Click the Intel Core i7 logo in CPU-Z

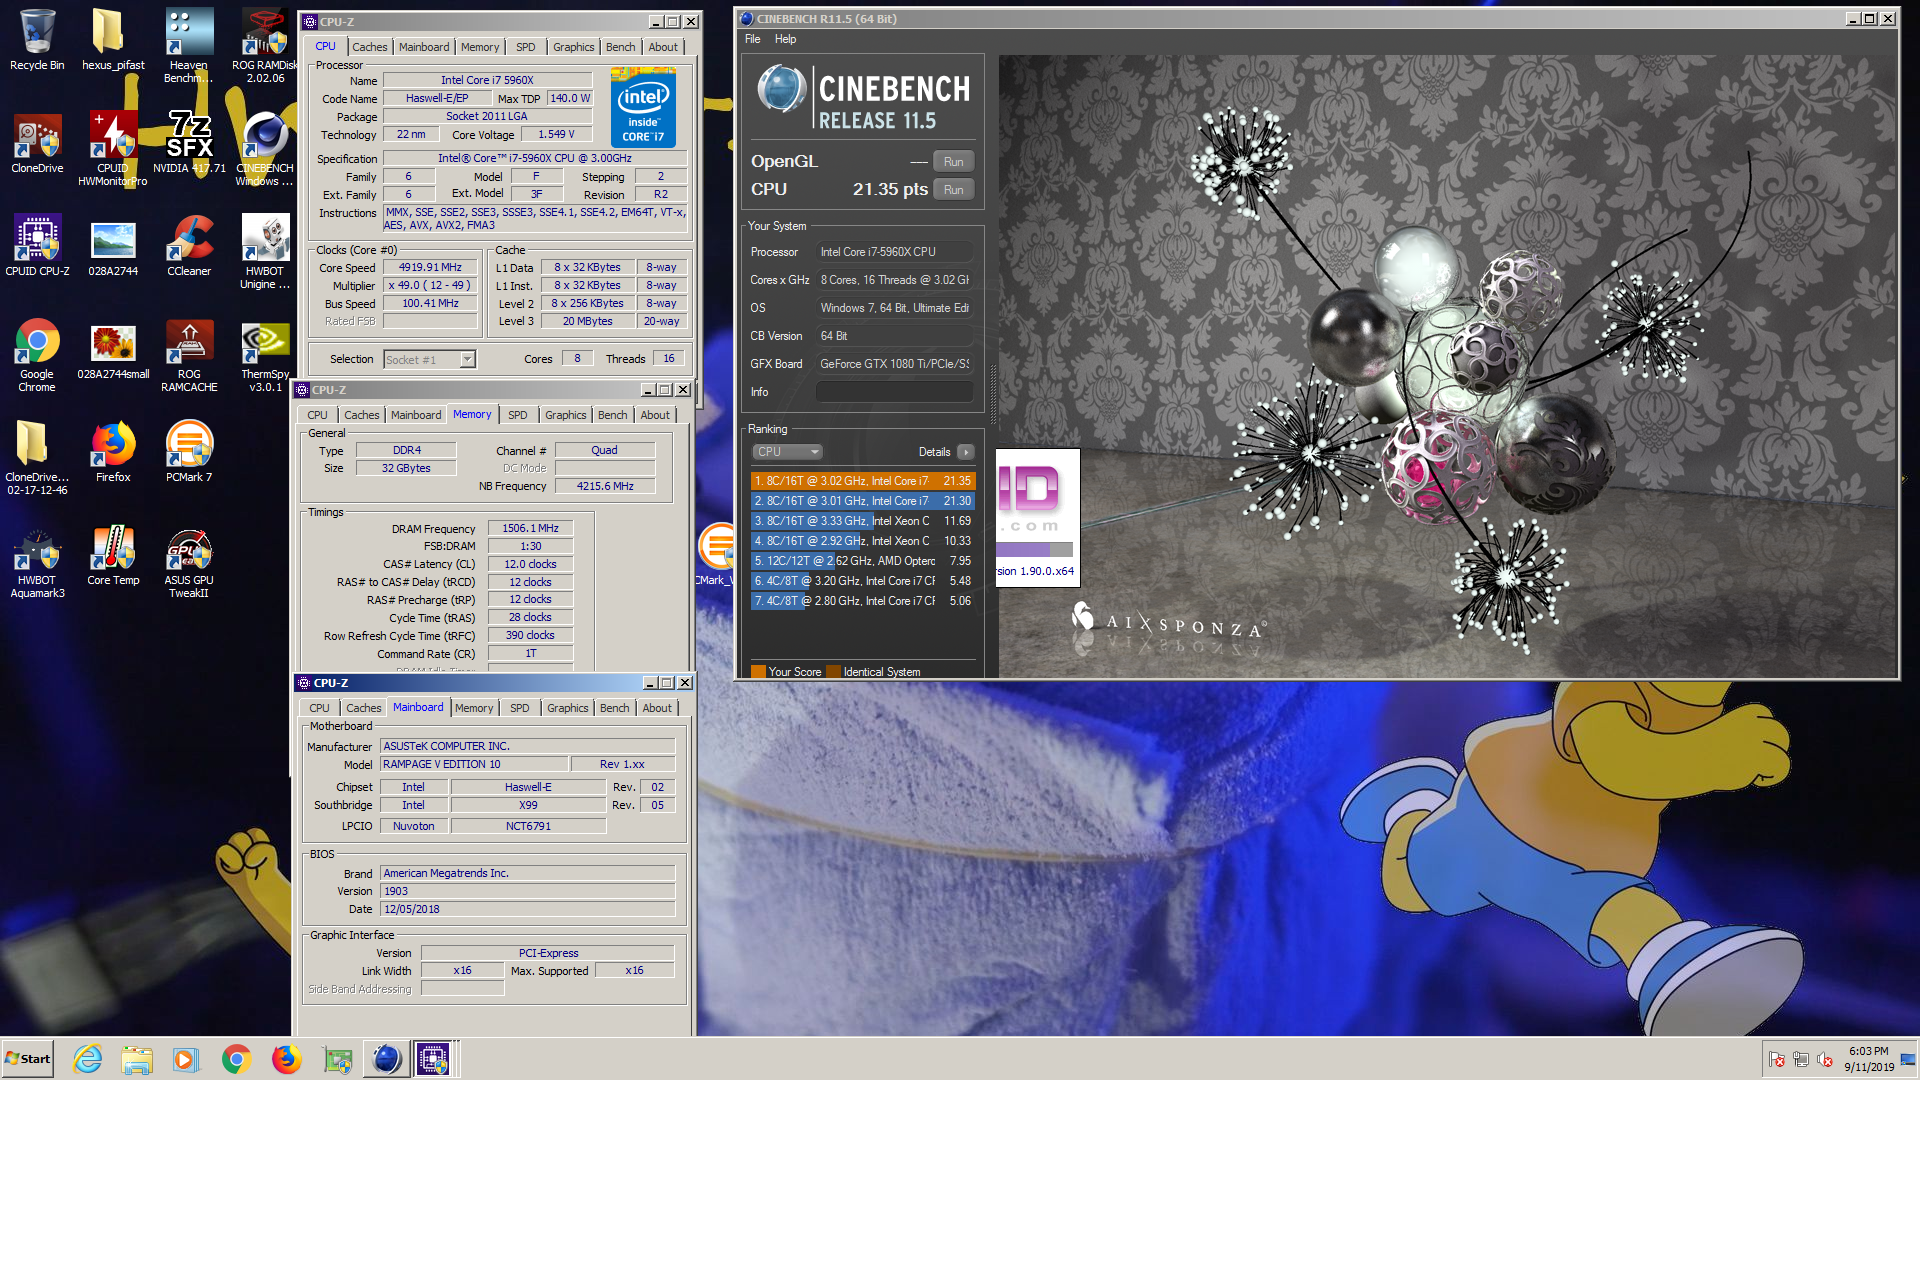click(x=643, y=108)
